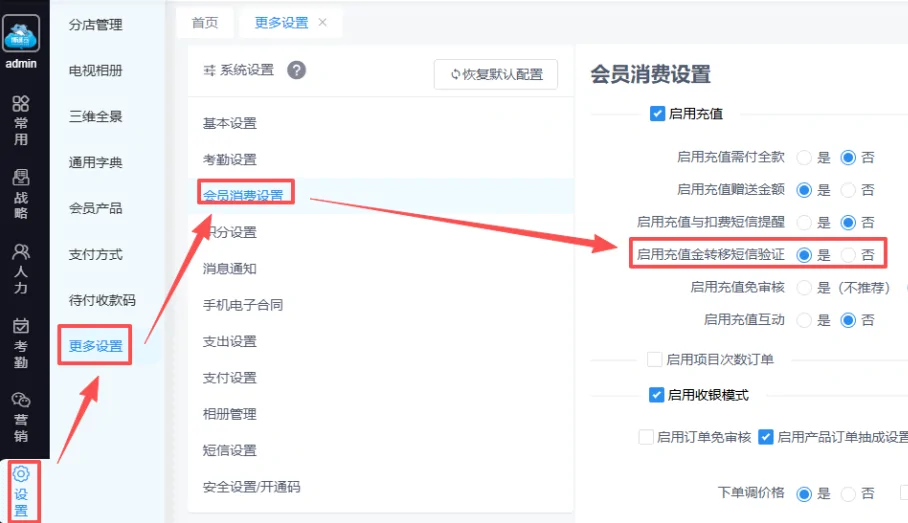
Task: Uncheck the 启用充值 checkbox
Action: point(657,114)
